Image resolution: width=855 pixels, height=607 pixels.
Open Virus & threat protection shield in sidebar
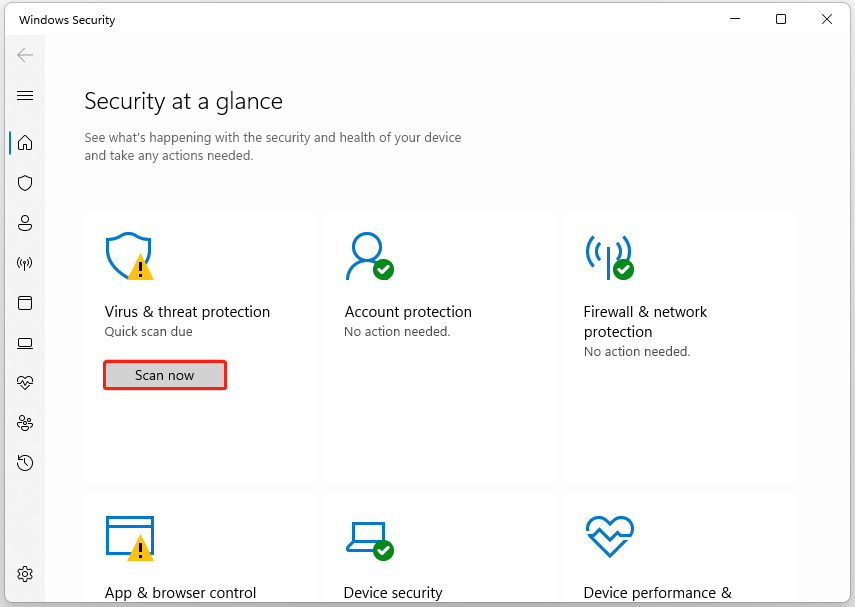point(25,183)
